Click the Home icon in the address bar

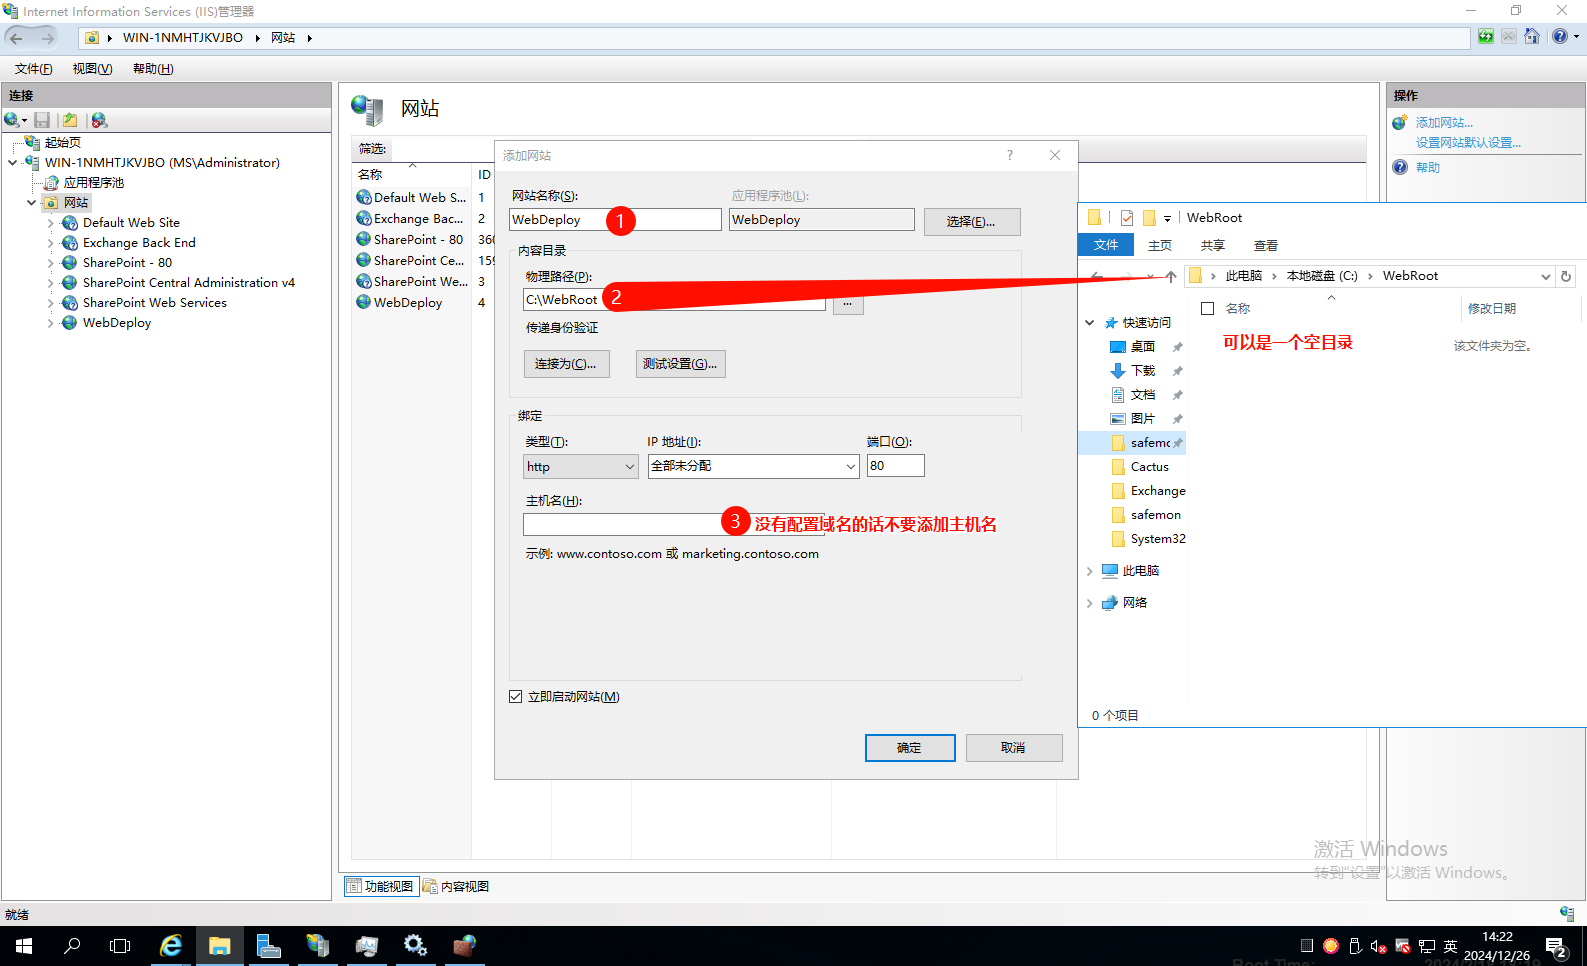(x=1531, y=37)
